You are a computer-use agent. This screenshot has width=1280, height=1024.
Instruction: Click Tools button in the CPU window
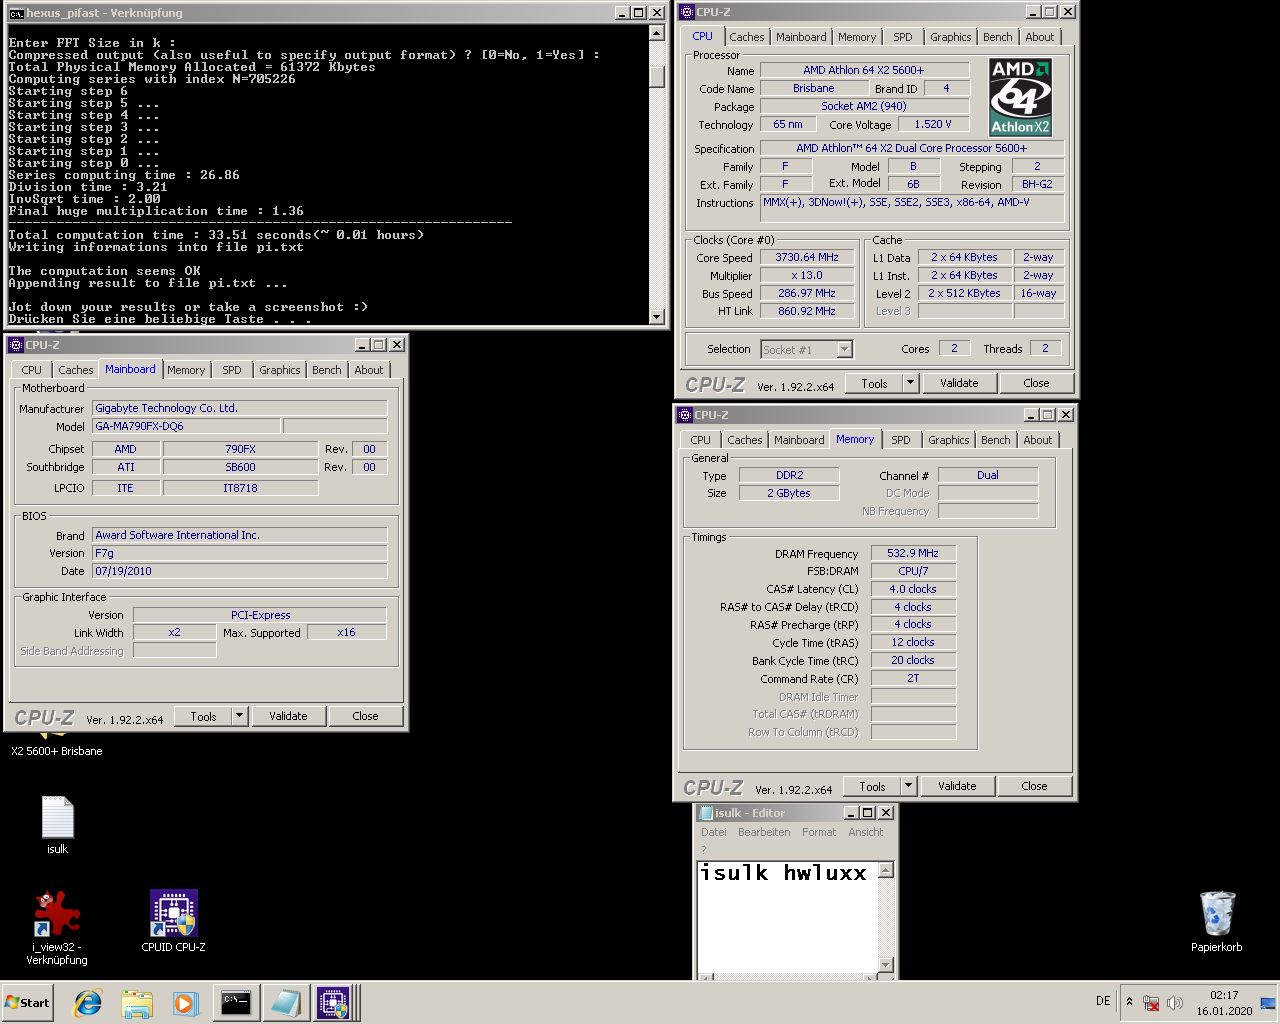[874, 383]
